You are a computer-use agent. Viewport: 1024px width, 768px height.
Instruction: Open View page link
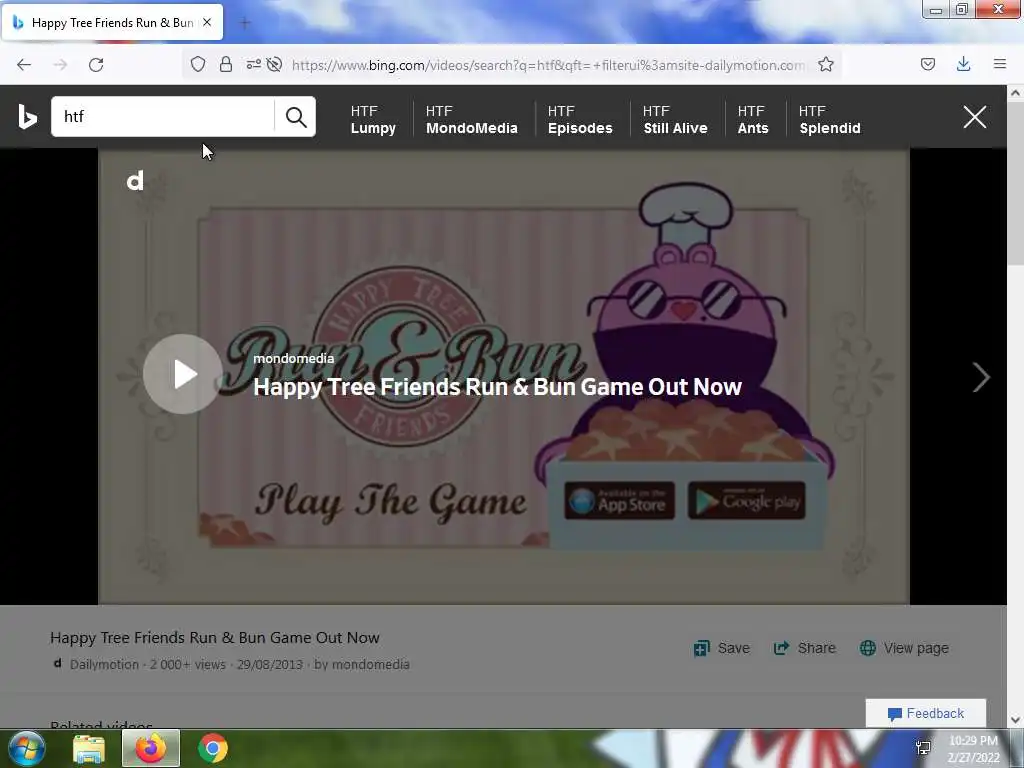tap(904, 648)
